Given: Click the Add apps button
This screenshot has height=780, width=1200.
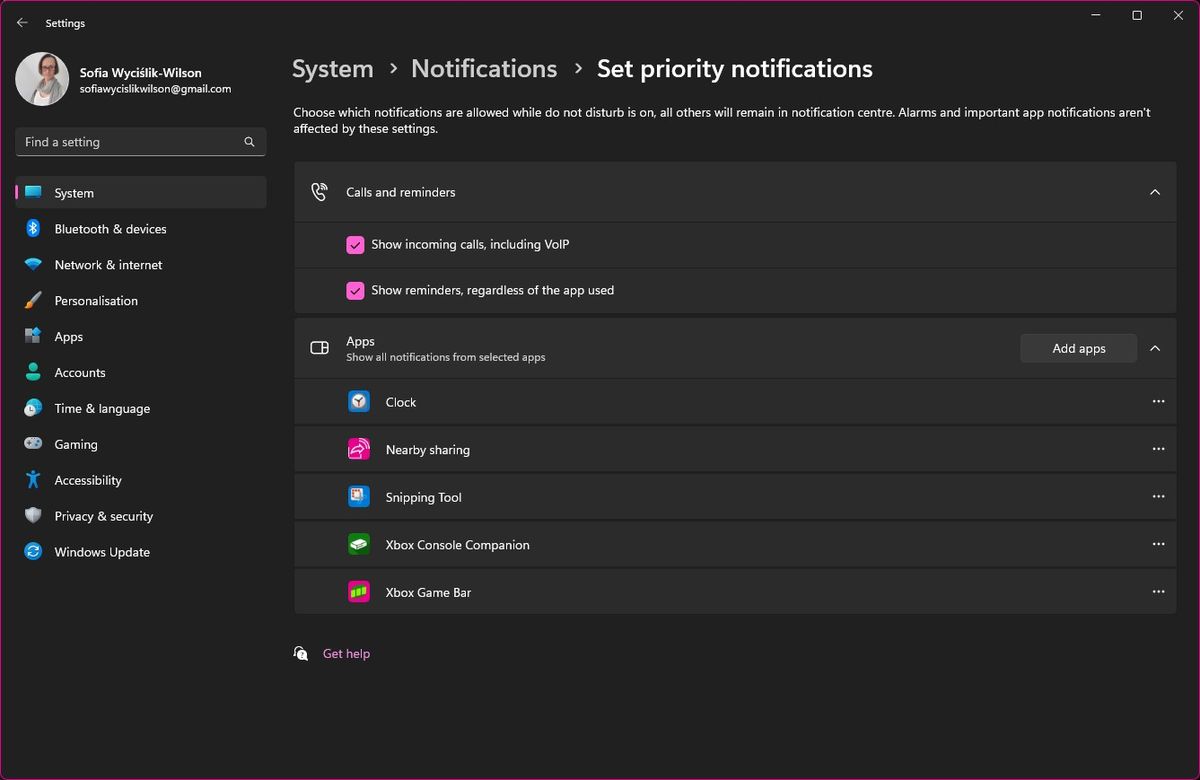Looking at the screenshot, I should (1078, 348).
